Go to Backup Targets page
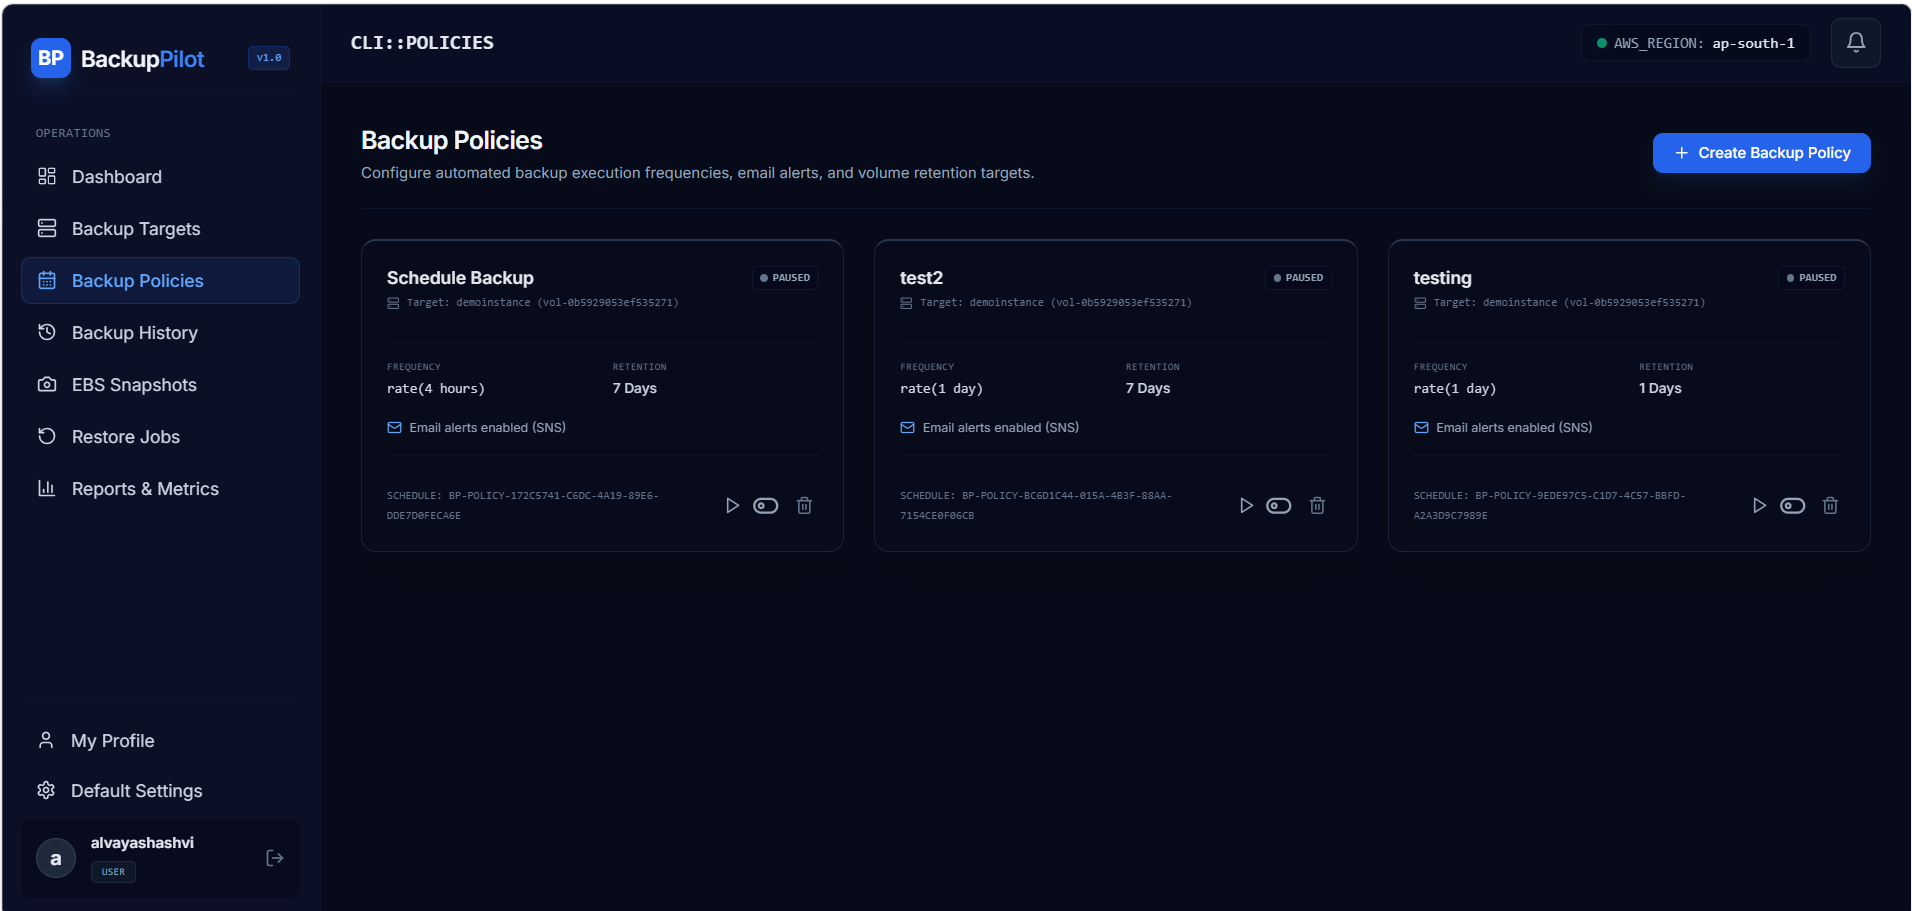This screenshot has width=1913, height=911. (160, 229)
